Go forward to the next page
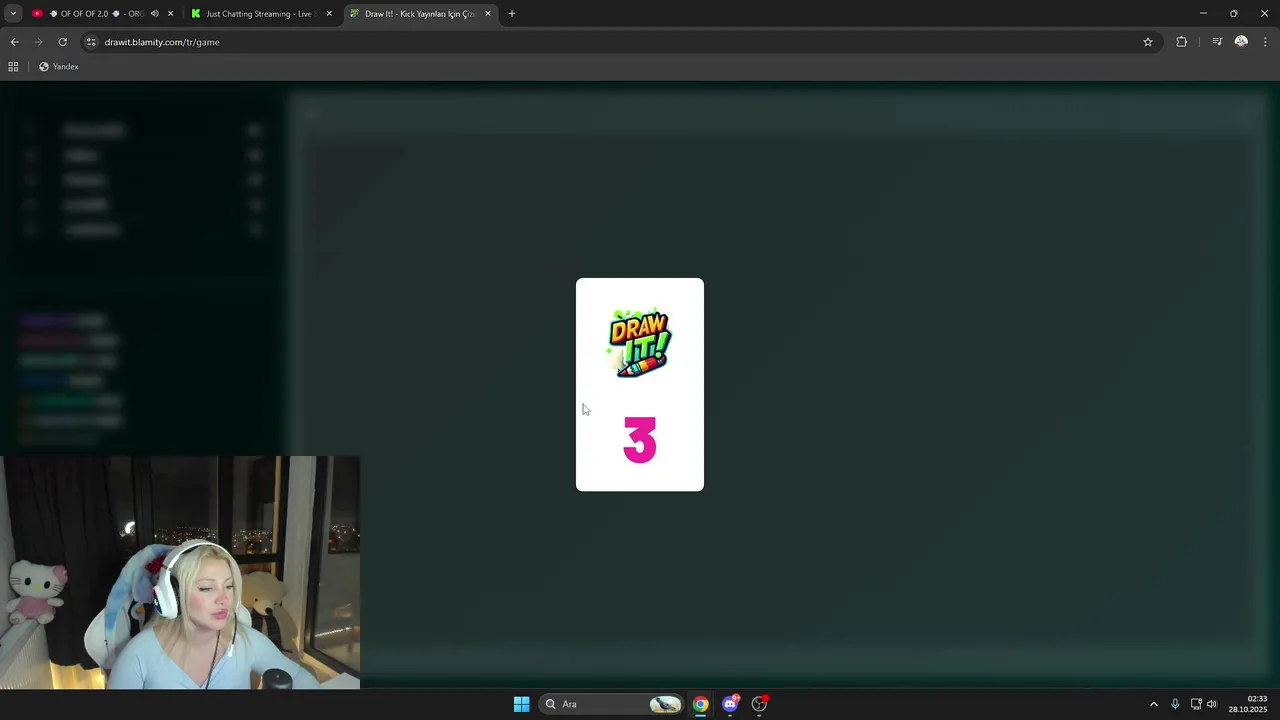1280x720 pixels. tap(38, 42)
